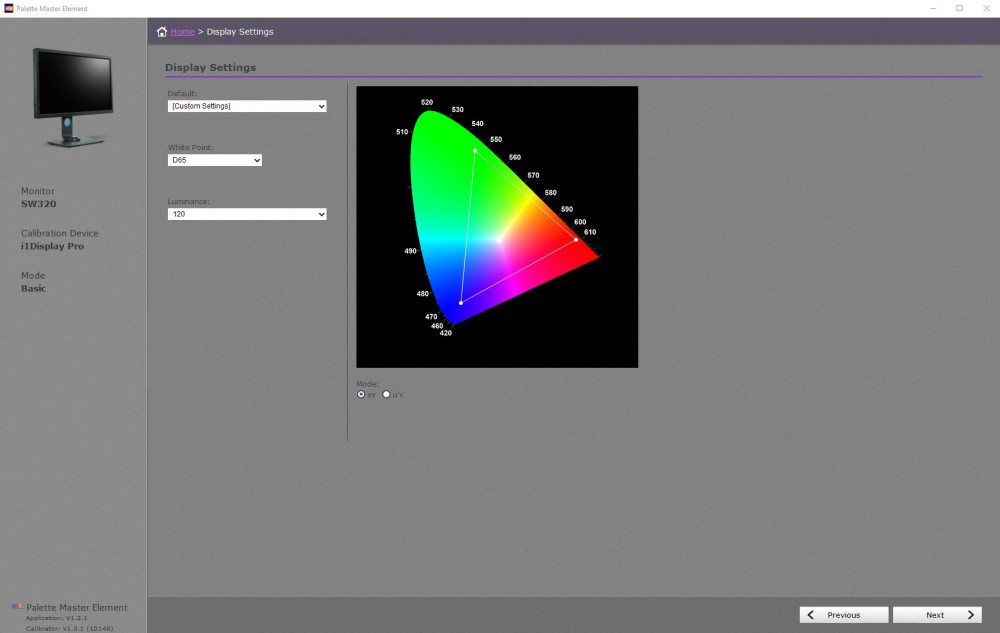Click the Next button

(x=937, y=615)
